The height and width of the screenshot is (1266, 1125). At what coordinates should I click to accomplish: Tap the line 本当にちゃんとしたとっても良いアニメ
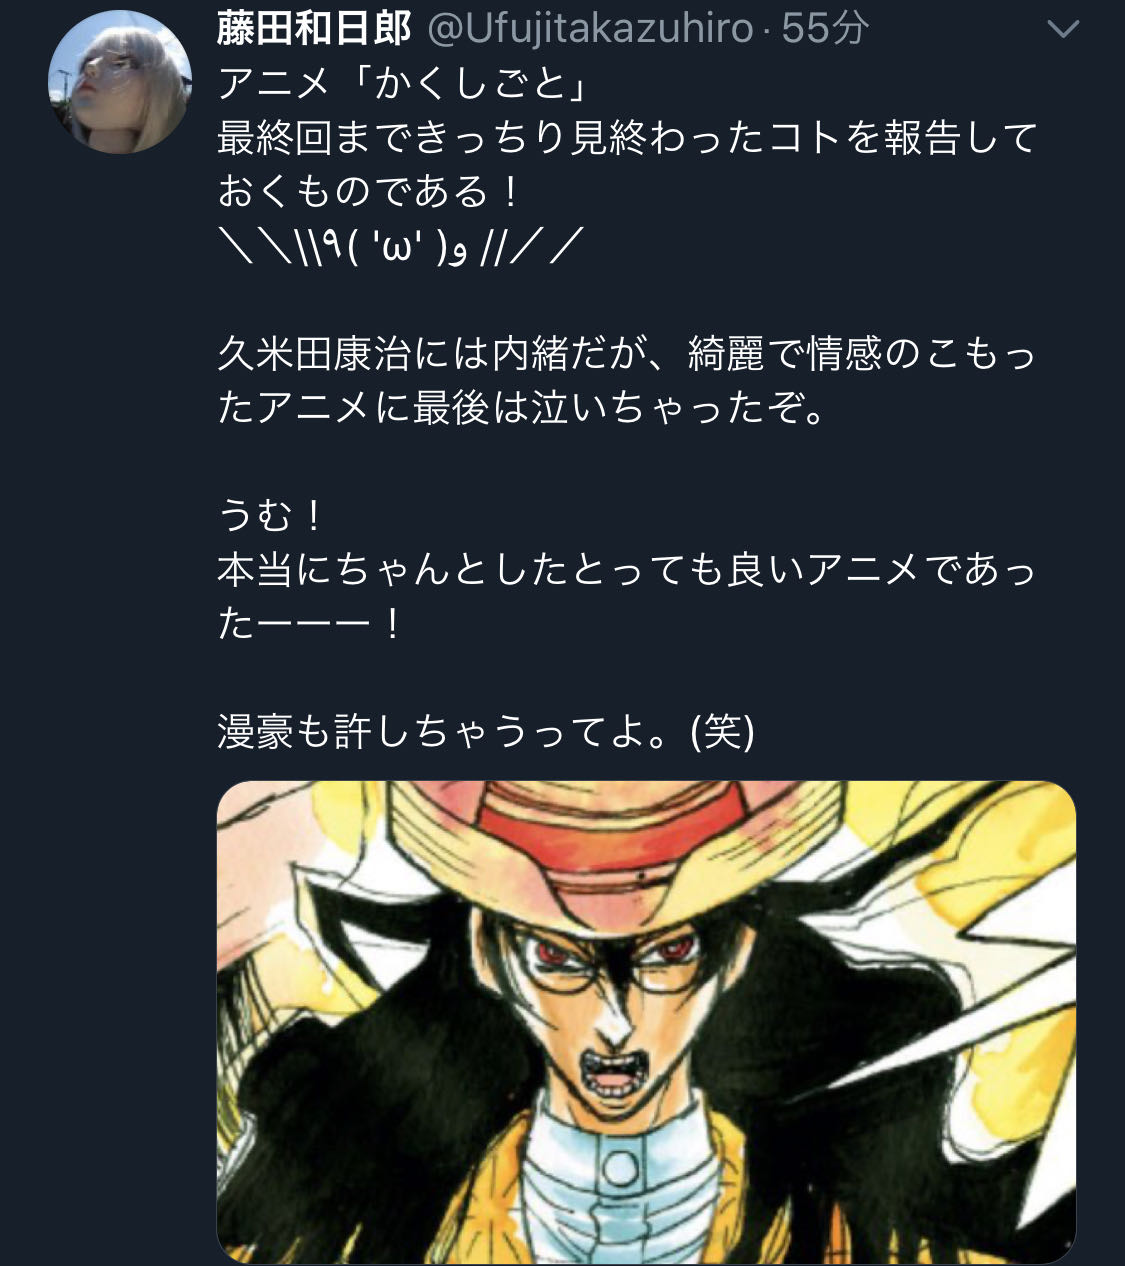(x=627, y=569)
